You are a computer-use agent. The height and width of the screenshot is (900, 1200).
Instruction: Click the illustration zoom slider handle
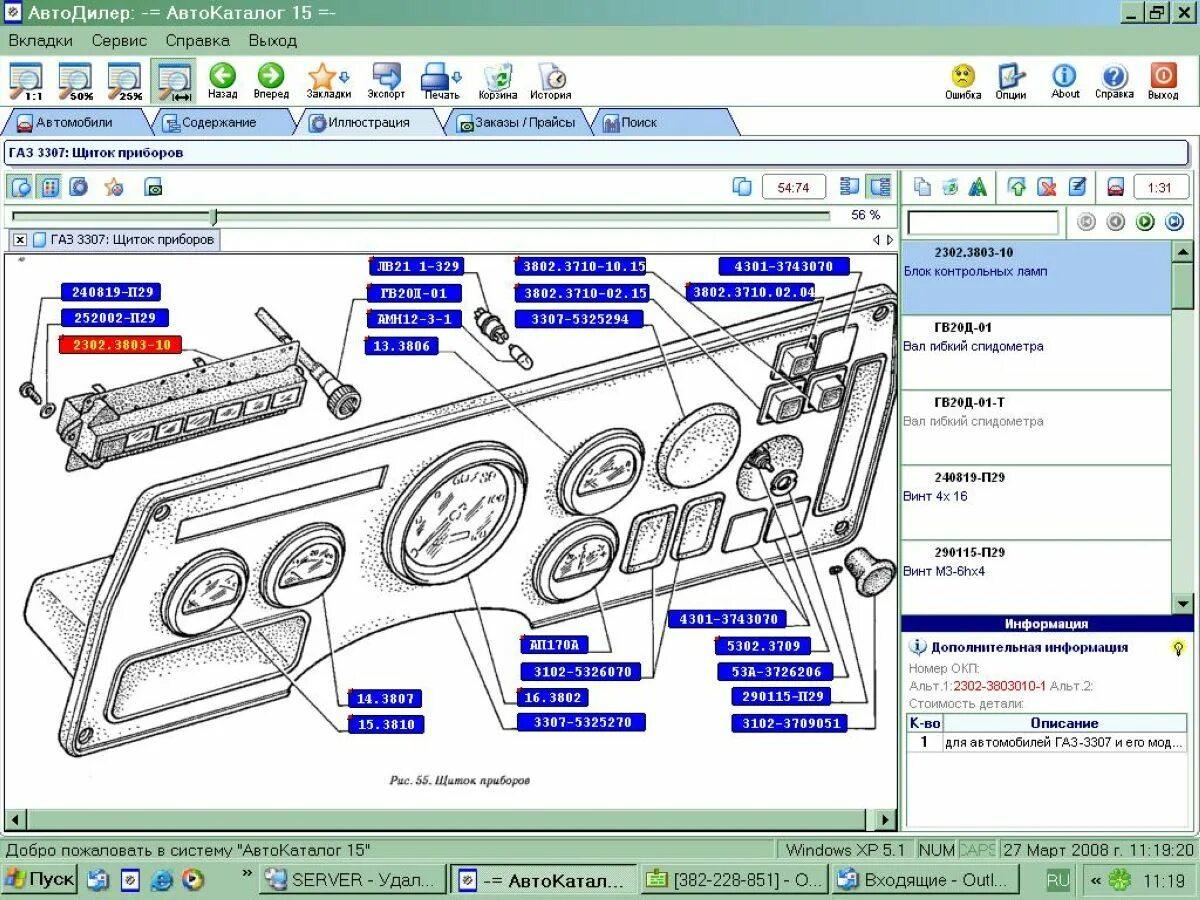coord(213,216)
